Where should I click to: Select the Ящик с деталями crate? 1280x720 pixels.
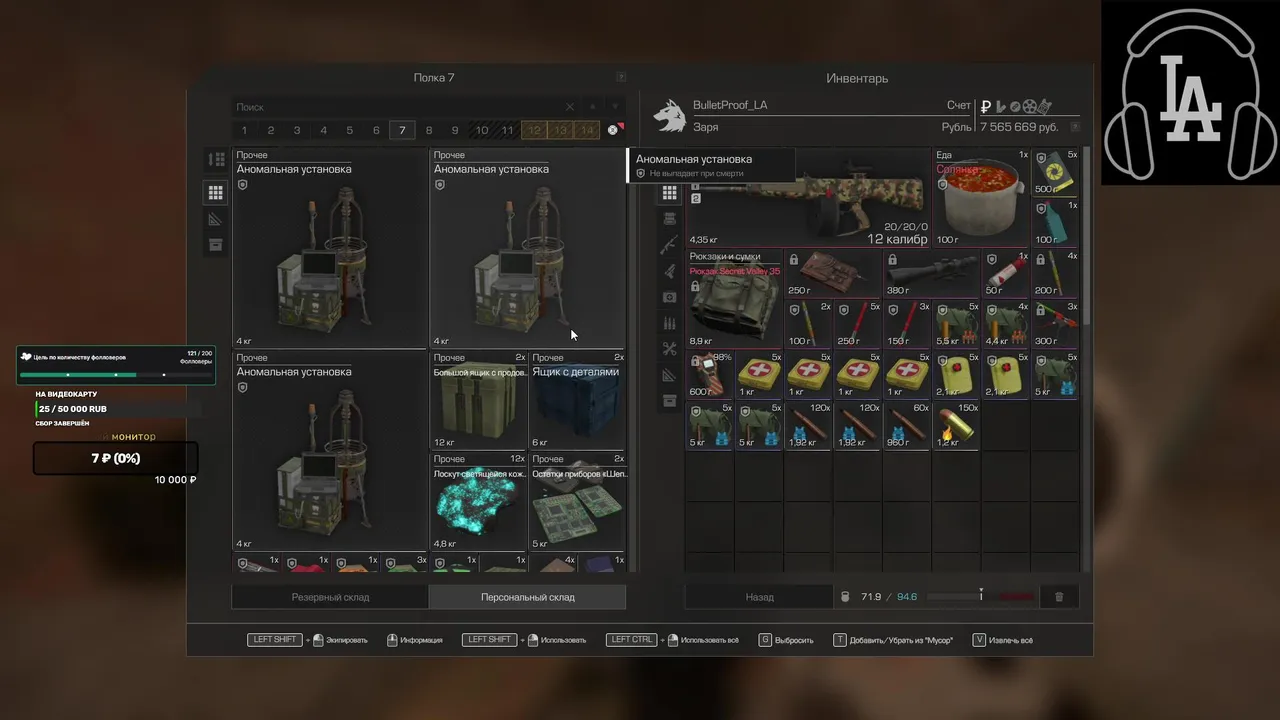pos(577,399)
